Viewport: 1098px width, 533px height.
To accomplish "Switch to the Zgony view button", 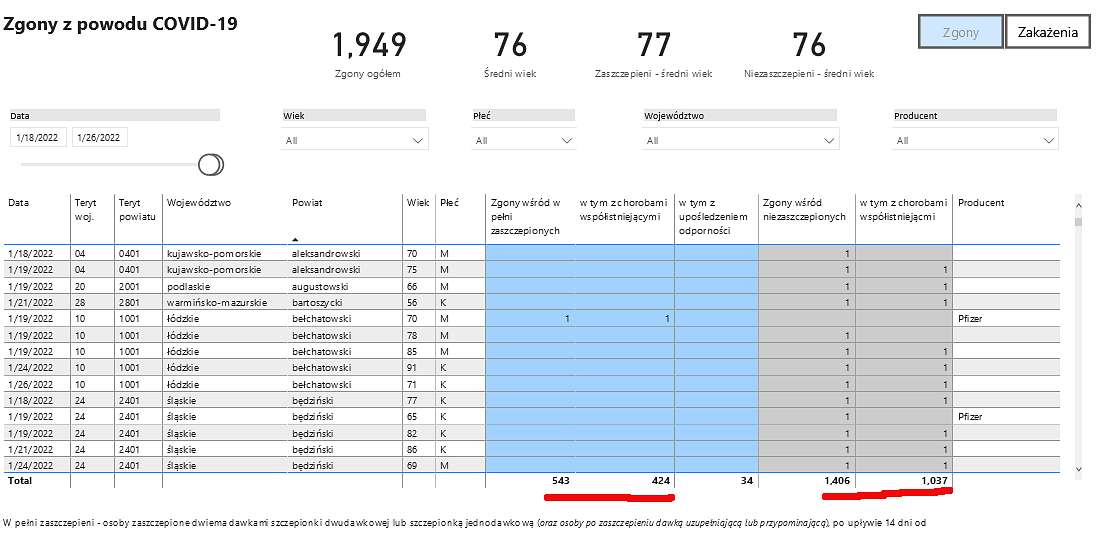I will 960,32.
